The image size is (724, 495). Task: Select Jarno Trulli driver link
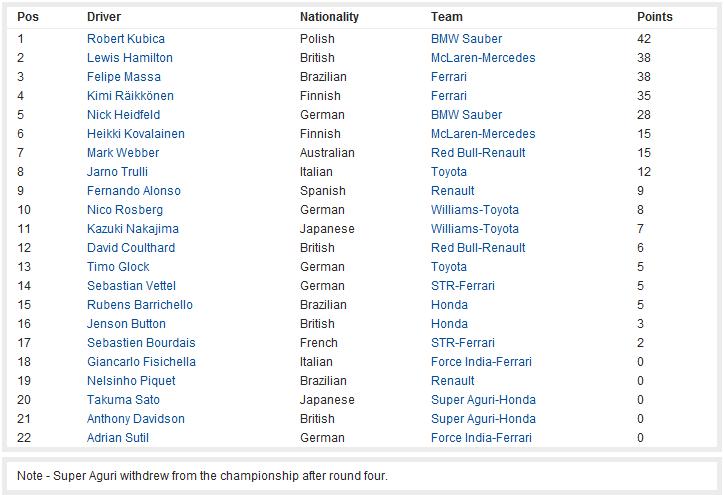click(x=117, y=171)
